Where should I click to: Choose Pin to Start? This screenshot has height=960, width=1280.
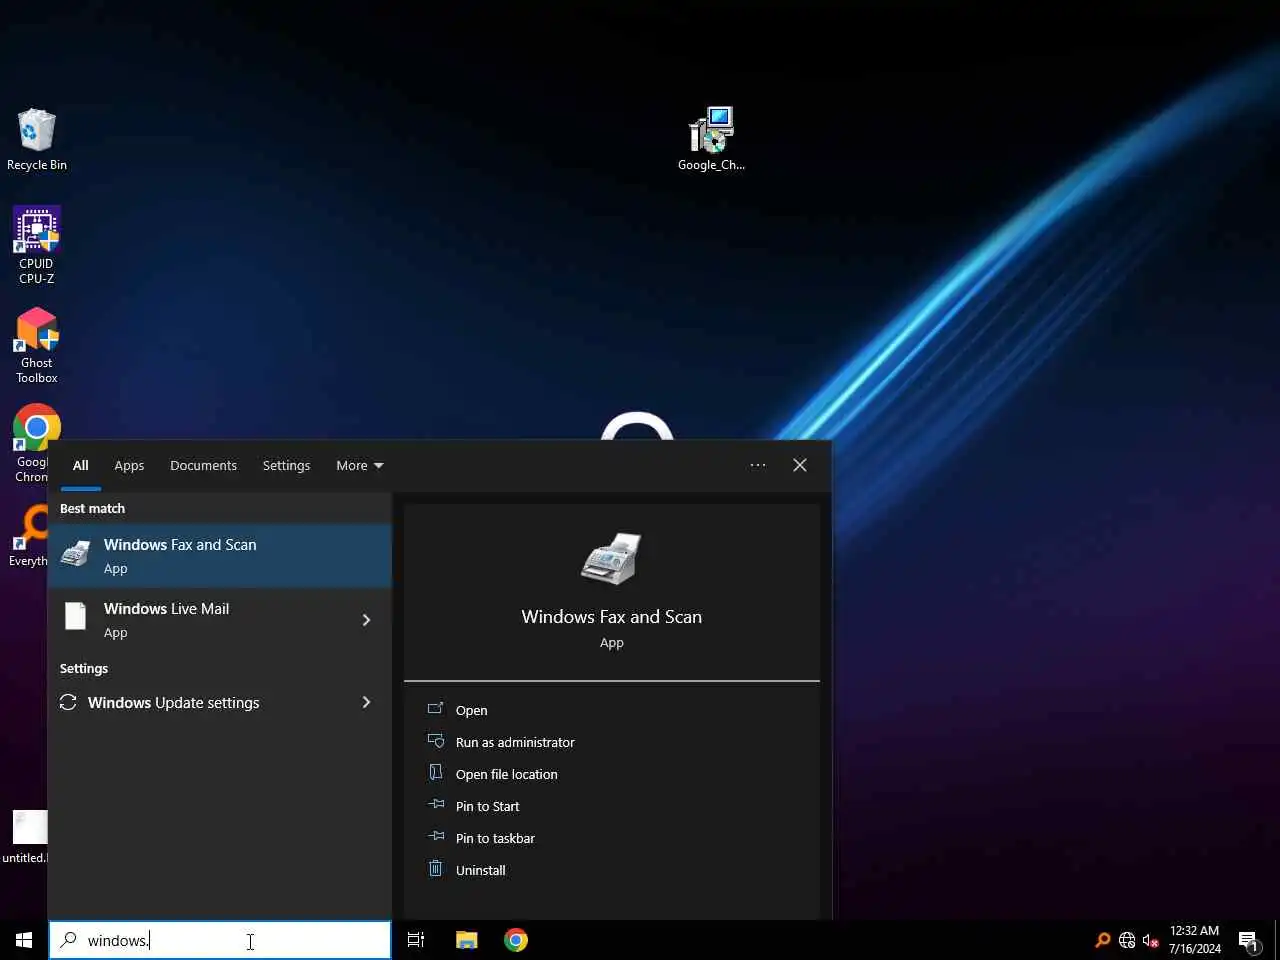pos(487,806)
